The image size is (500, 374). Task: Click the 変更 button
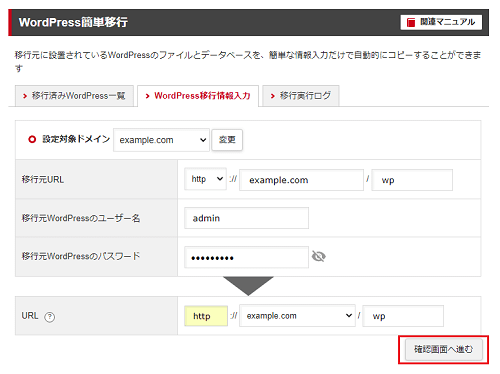click(x=227, y=140)
